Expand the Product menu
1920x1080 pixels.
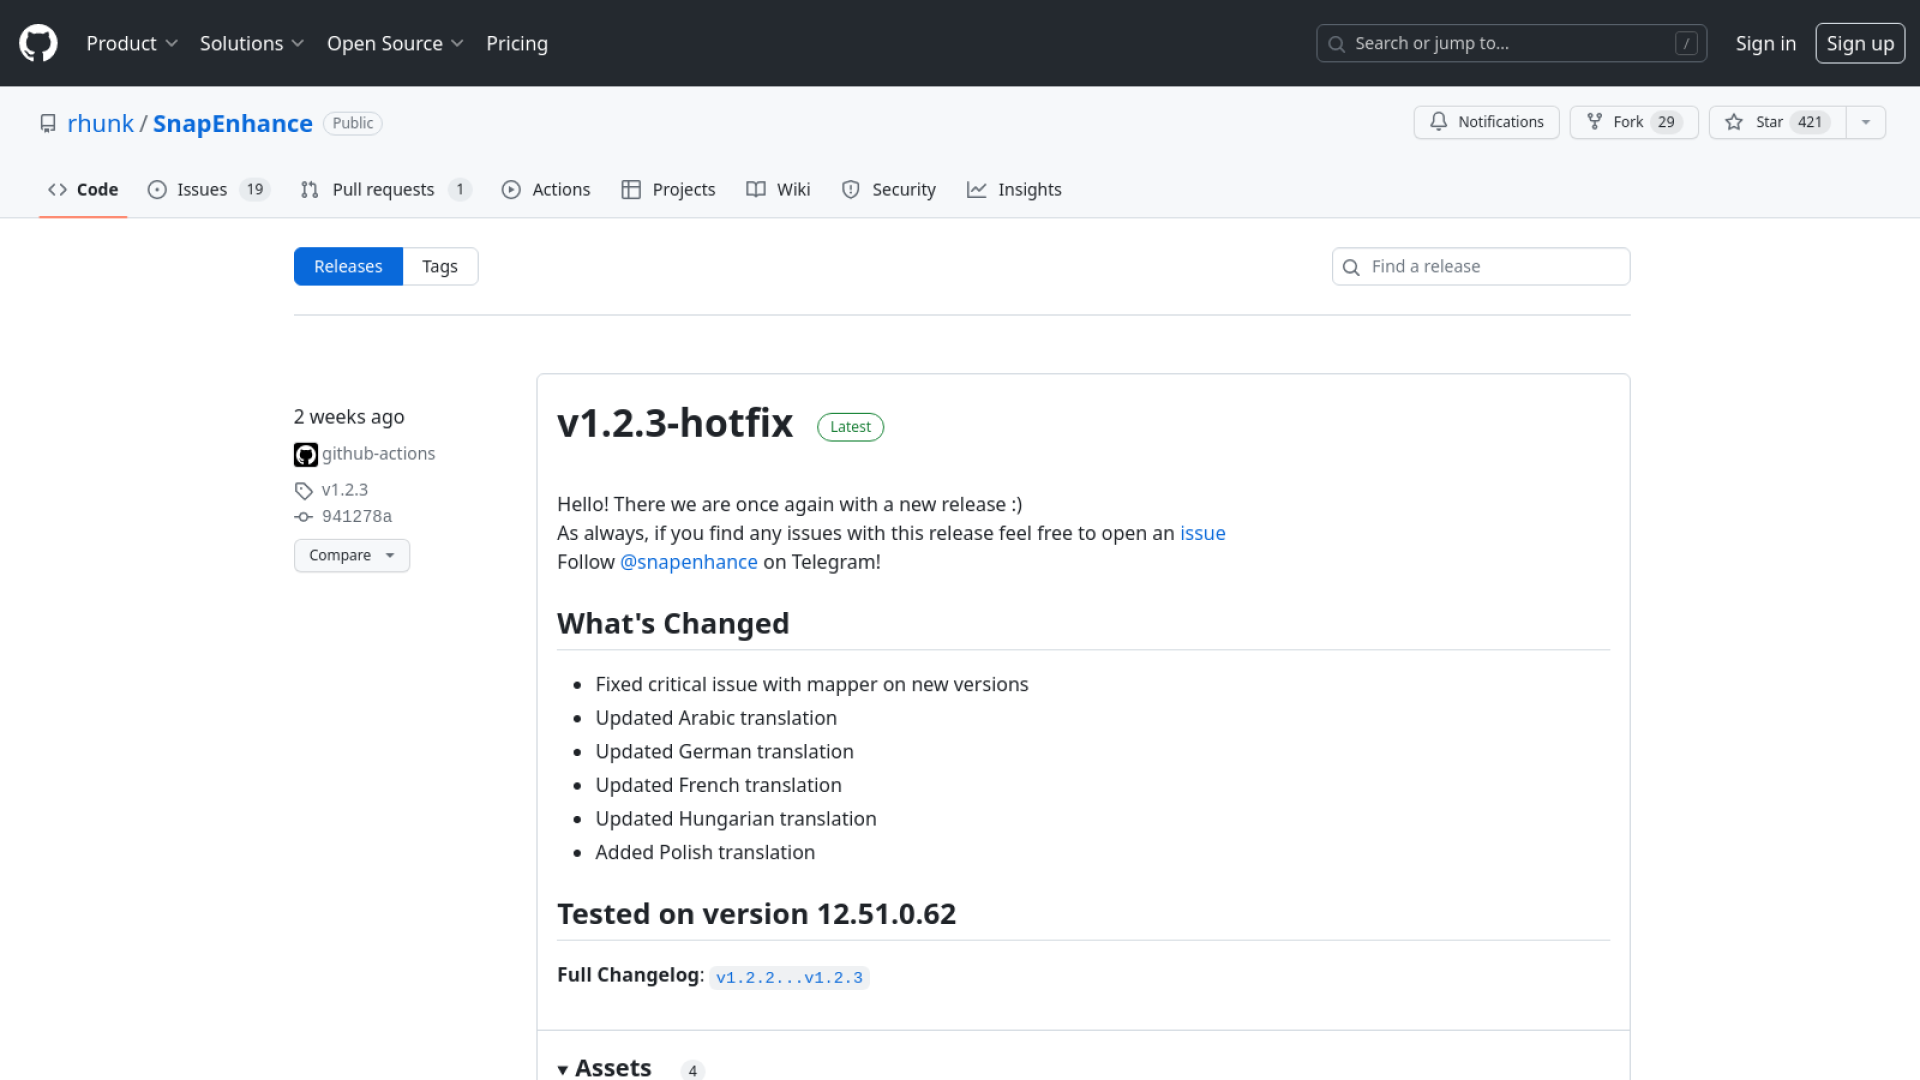(x=131, y=43)
